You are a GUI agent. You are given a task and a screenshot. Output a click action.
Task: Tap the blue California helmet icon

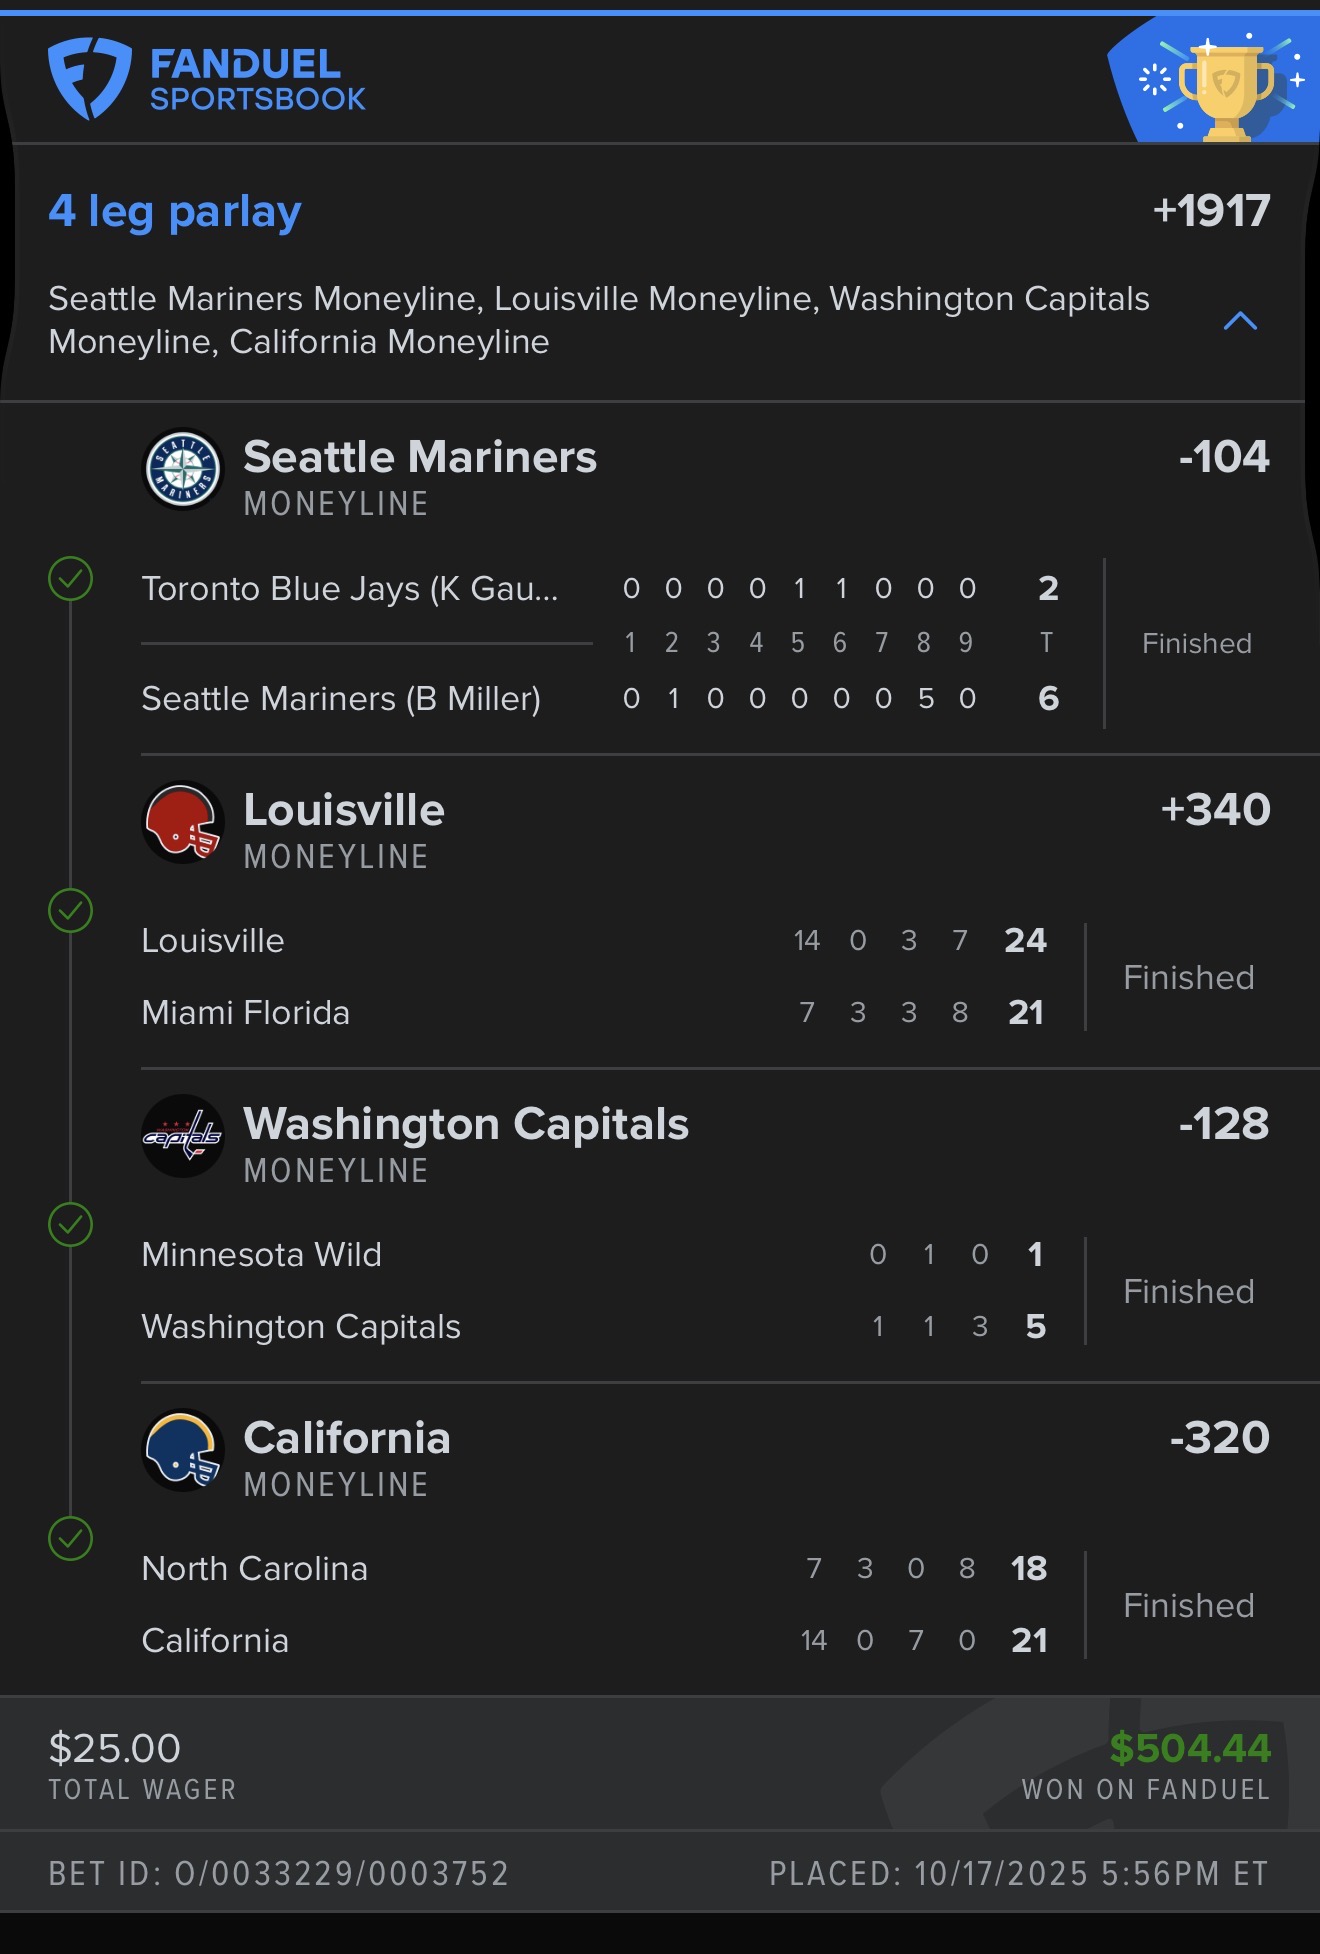183,1450
